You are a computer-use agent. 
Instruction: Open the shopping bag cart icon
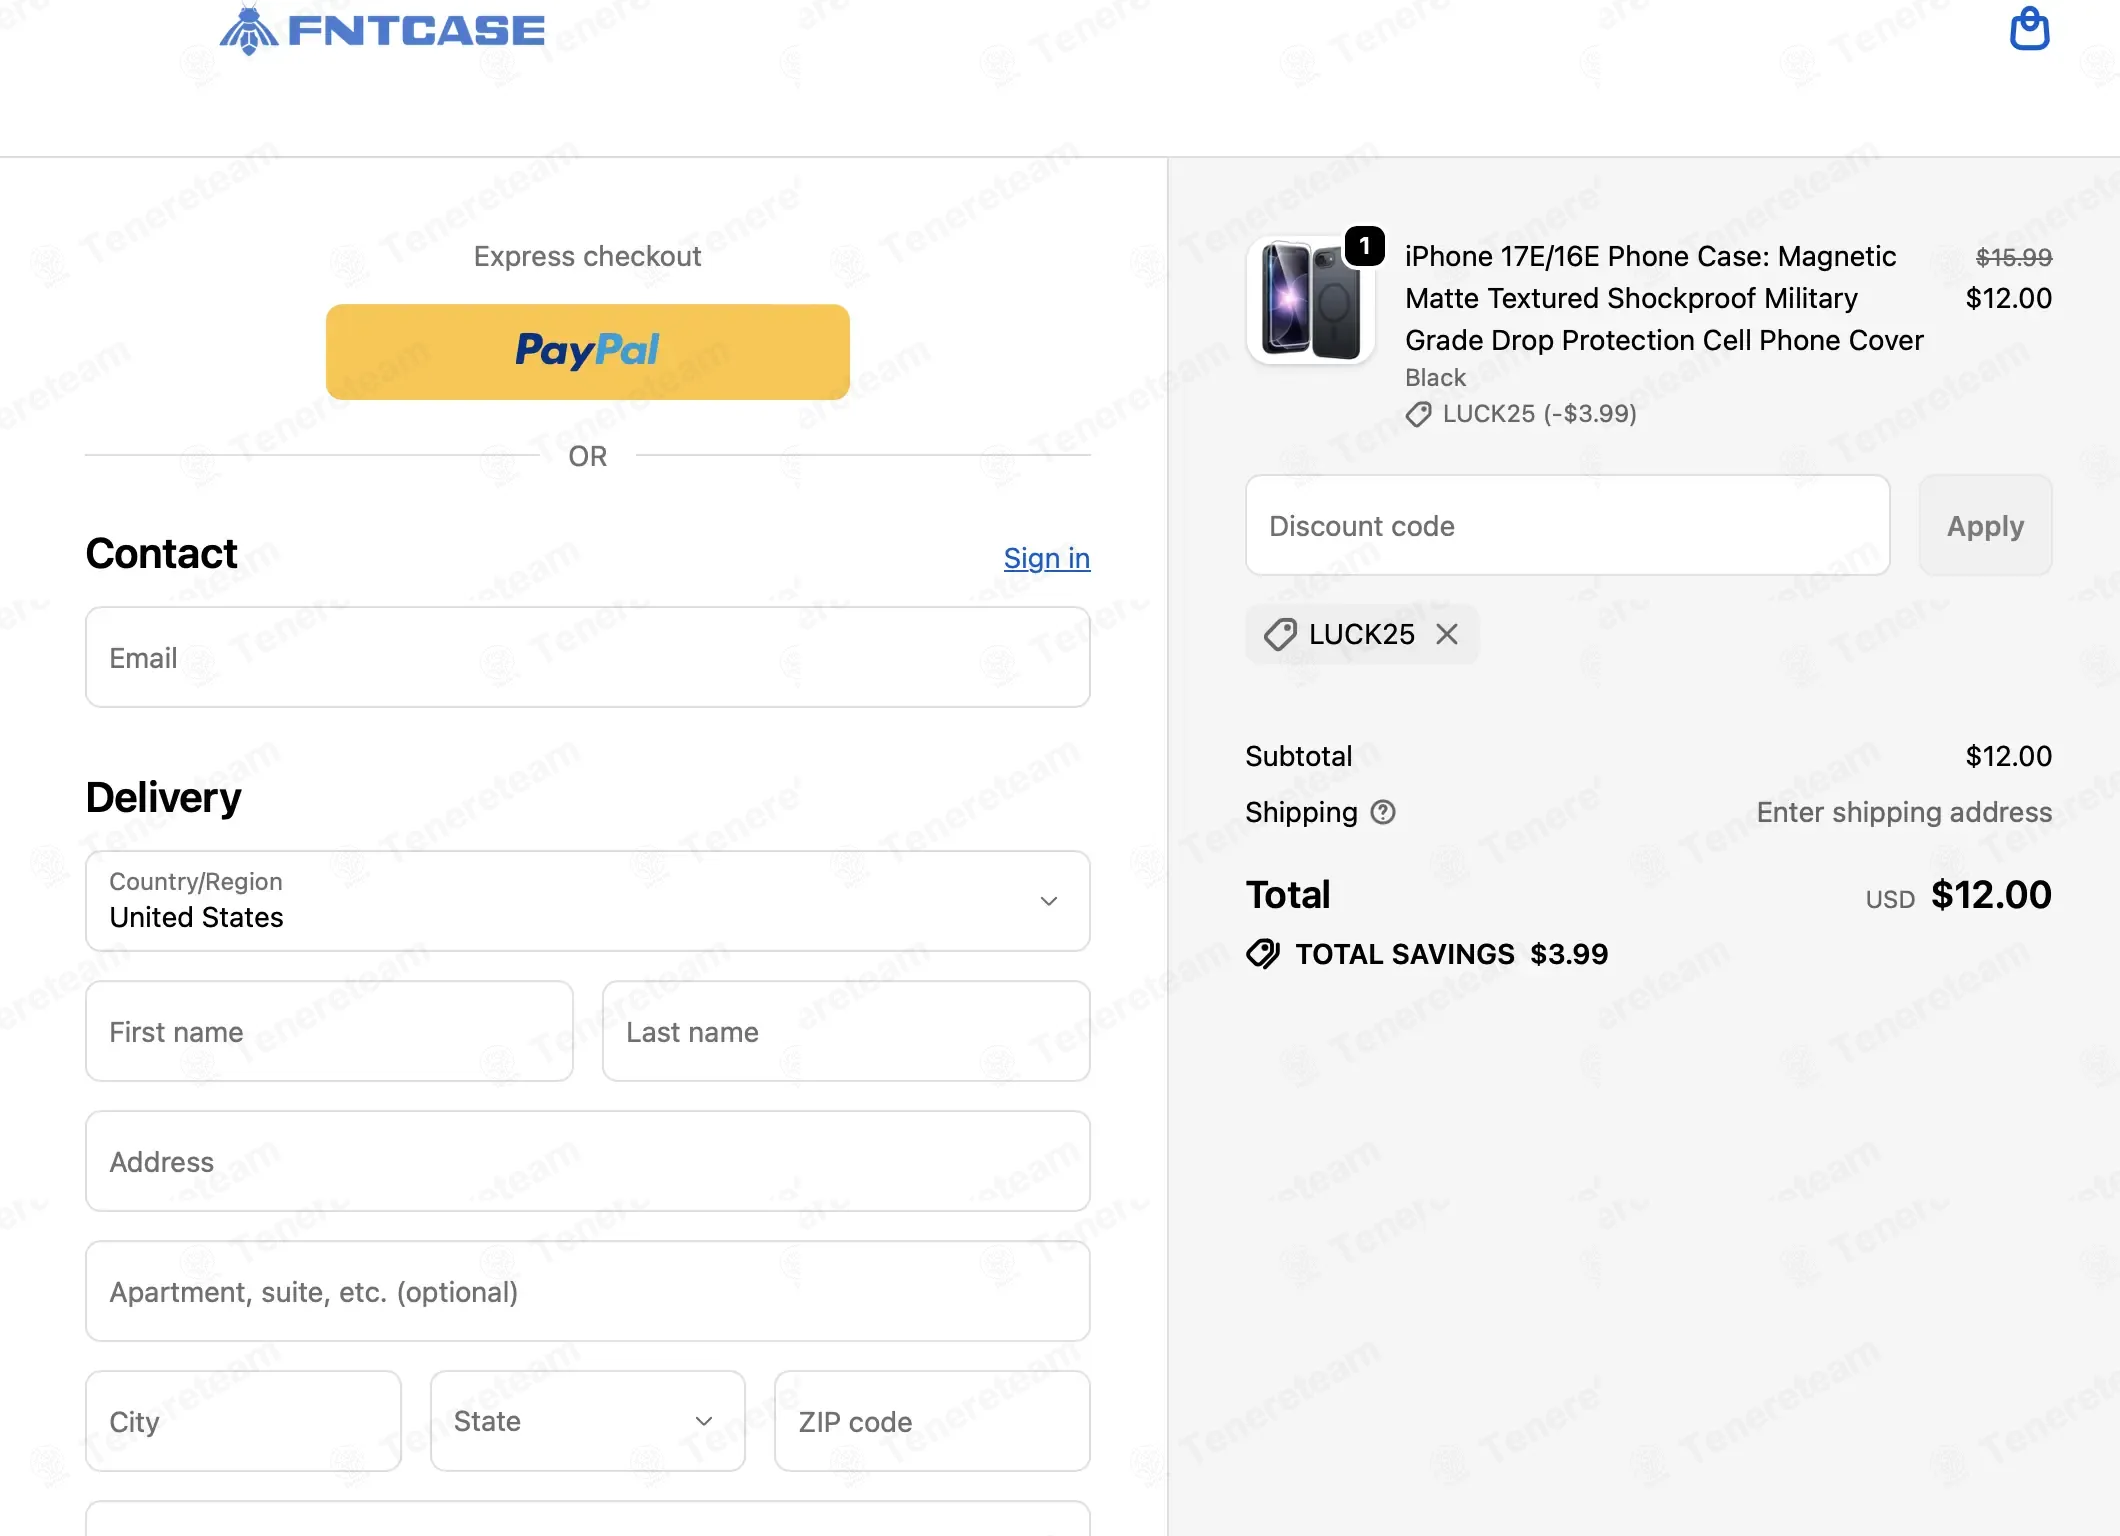(2029, 28)
